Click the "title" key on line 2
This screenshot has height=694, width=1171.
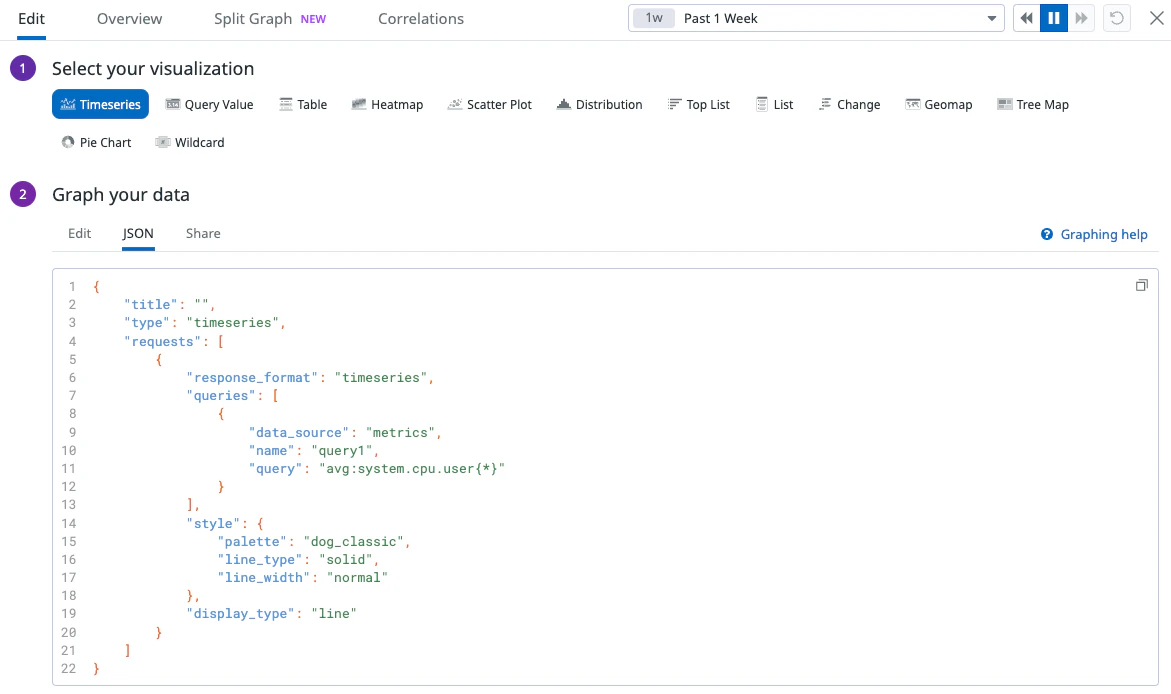pyautogui.click(x=151, y=305)
